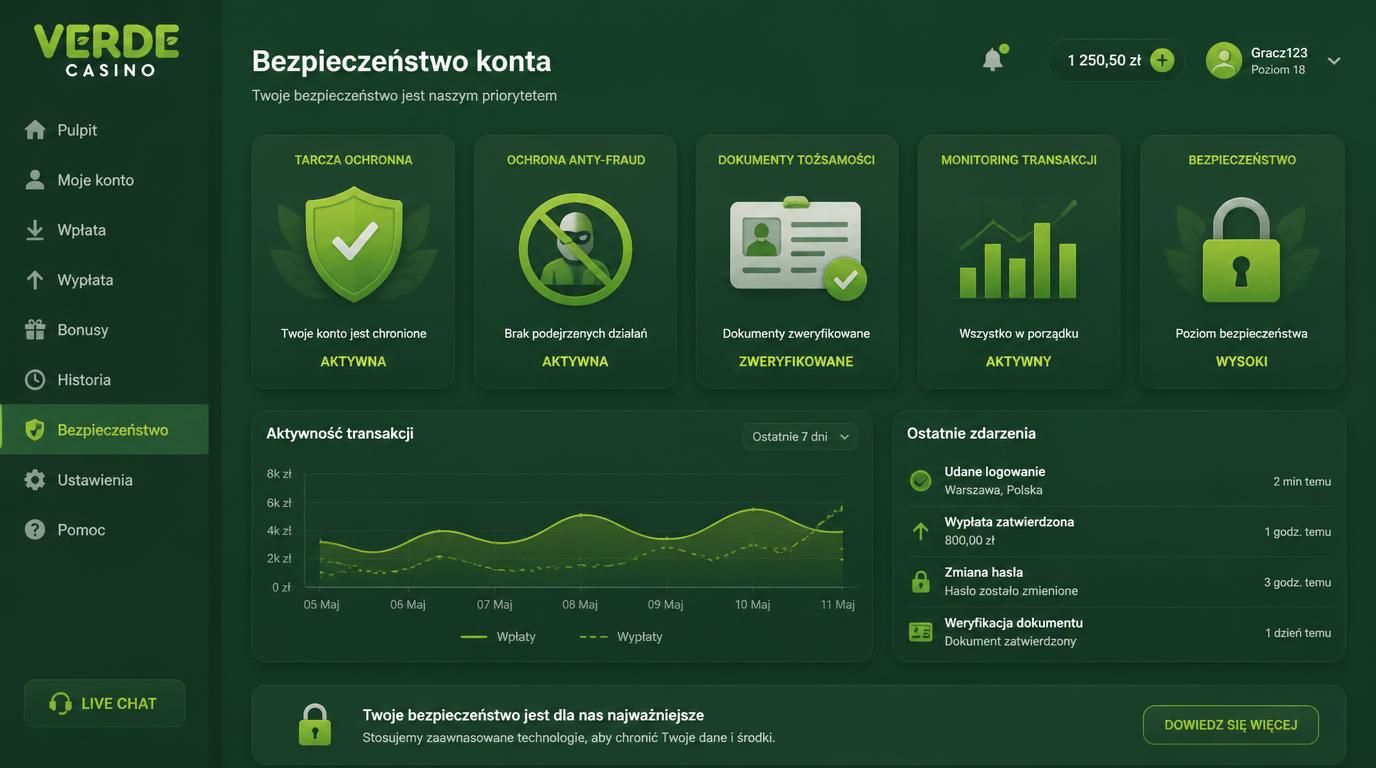Open the Ustawienia gear icon
Screen dimensions: 1376x768
(35, 480)
